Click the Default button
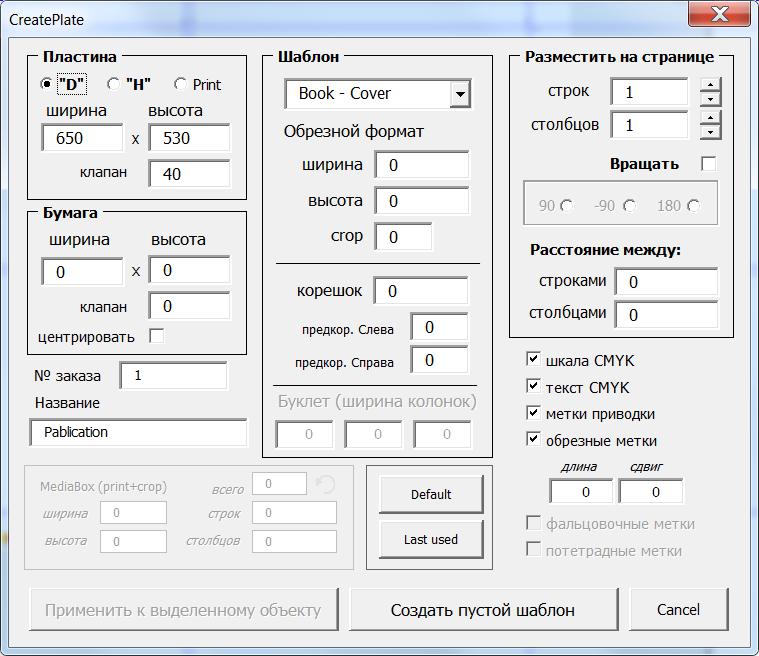The width and height of the screenshot is (759, 656). point(431,494)
